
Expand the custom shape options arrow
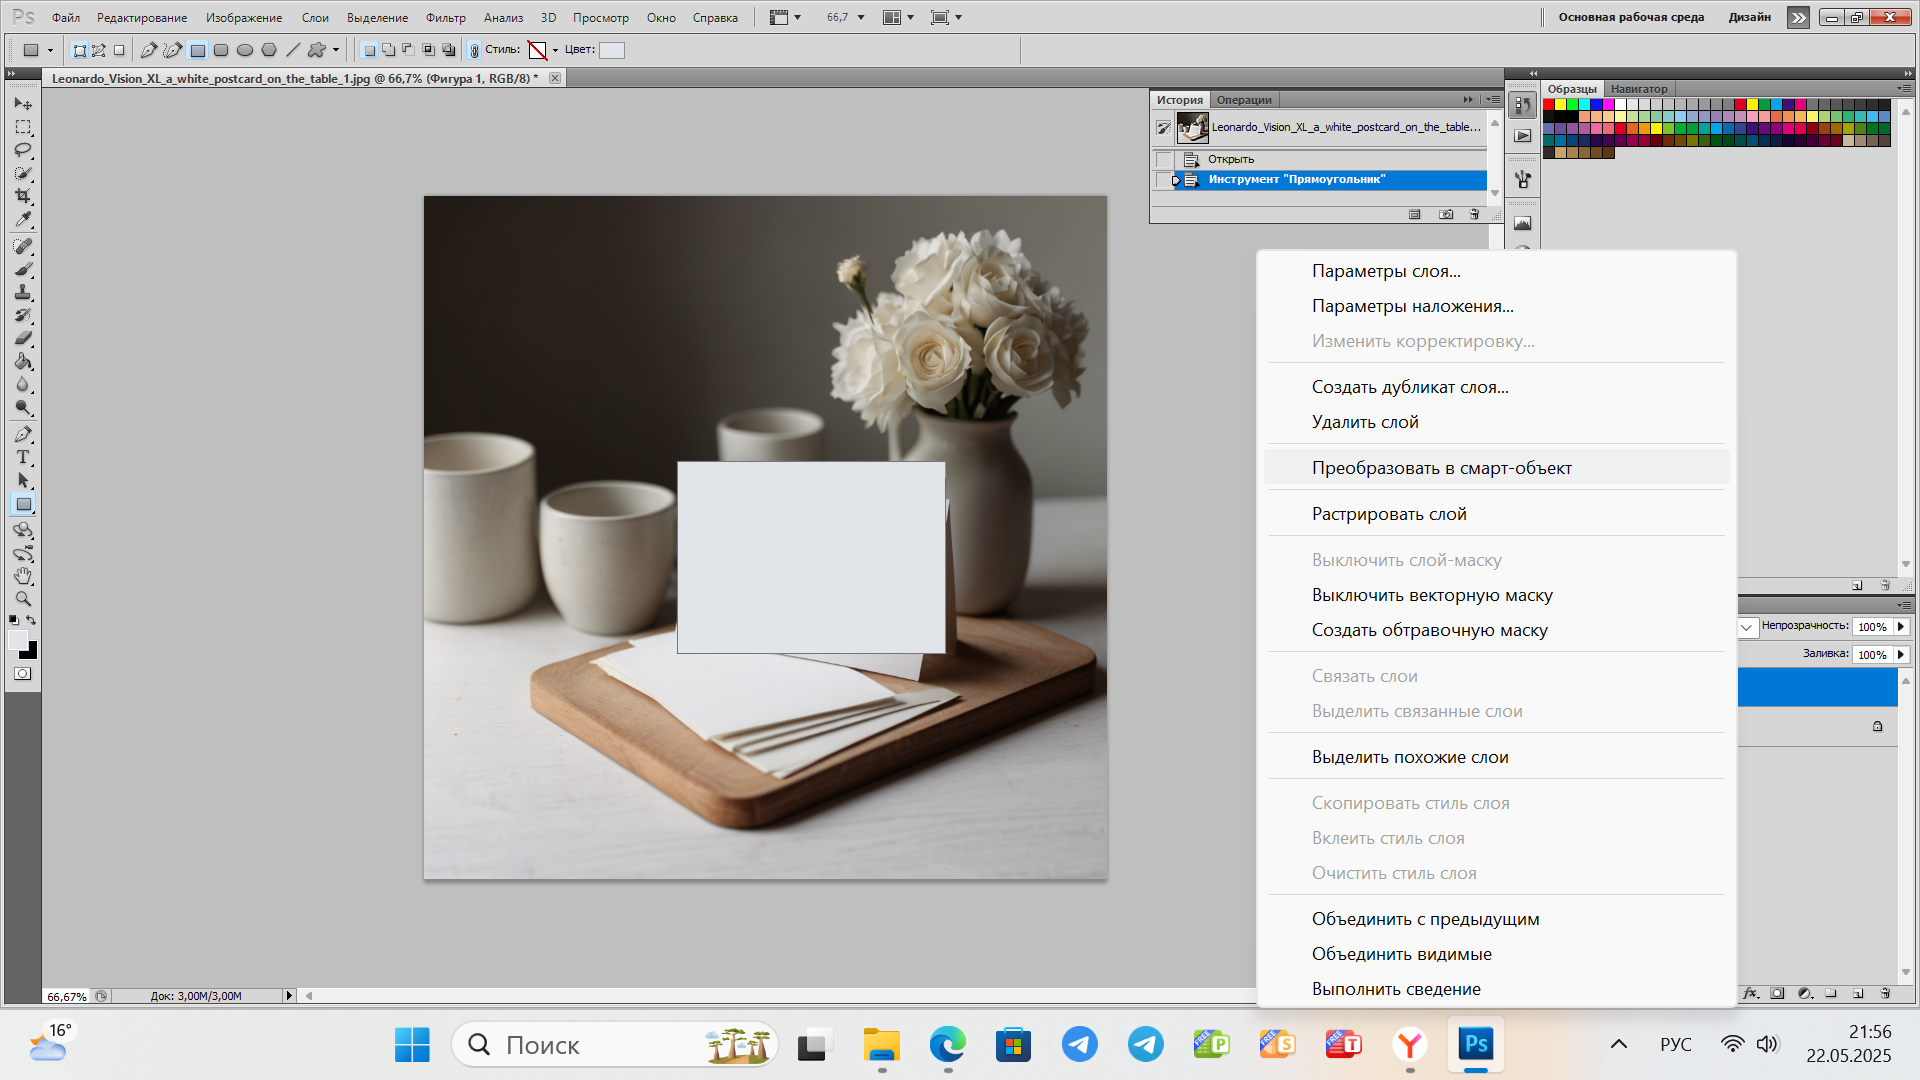point(336,50)
